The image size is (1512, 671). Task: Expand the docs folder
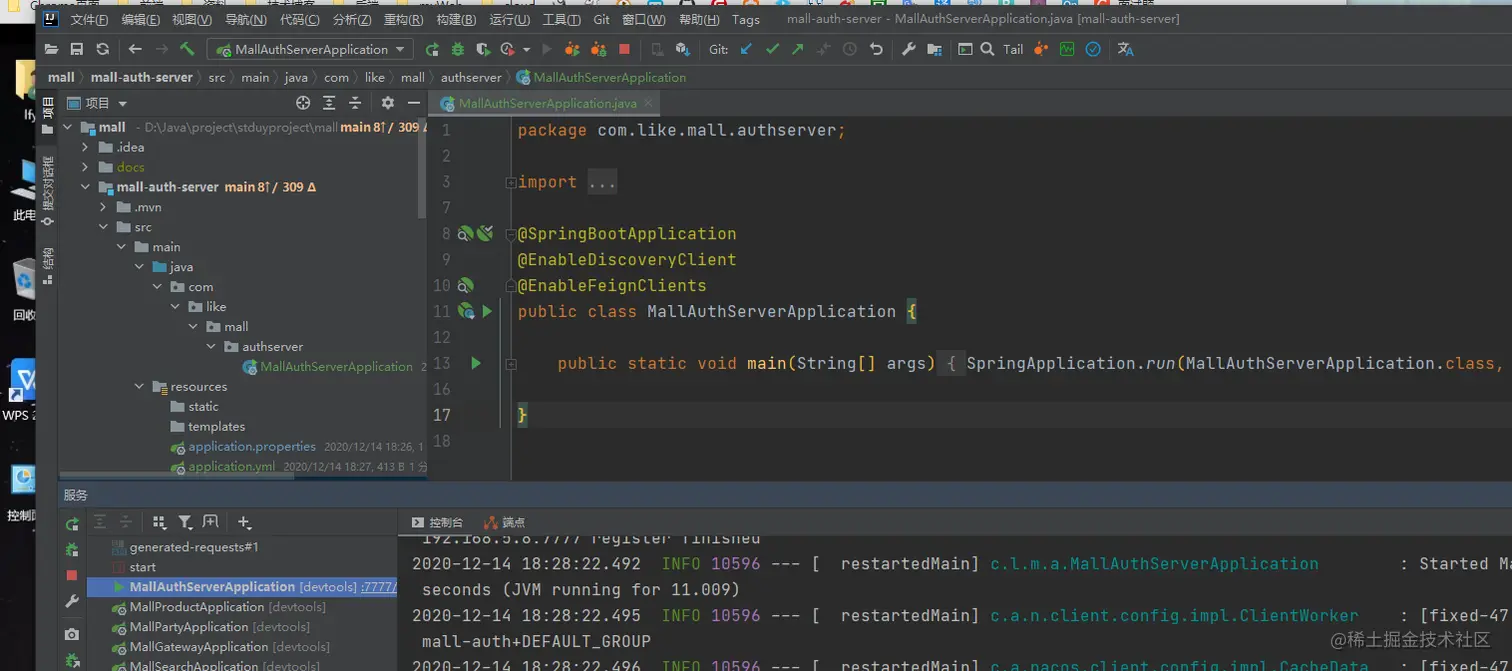coord(85,167)
